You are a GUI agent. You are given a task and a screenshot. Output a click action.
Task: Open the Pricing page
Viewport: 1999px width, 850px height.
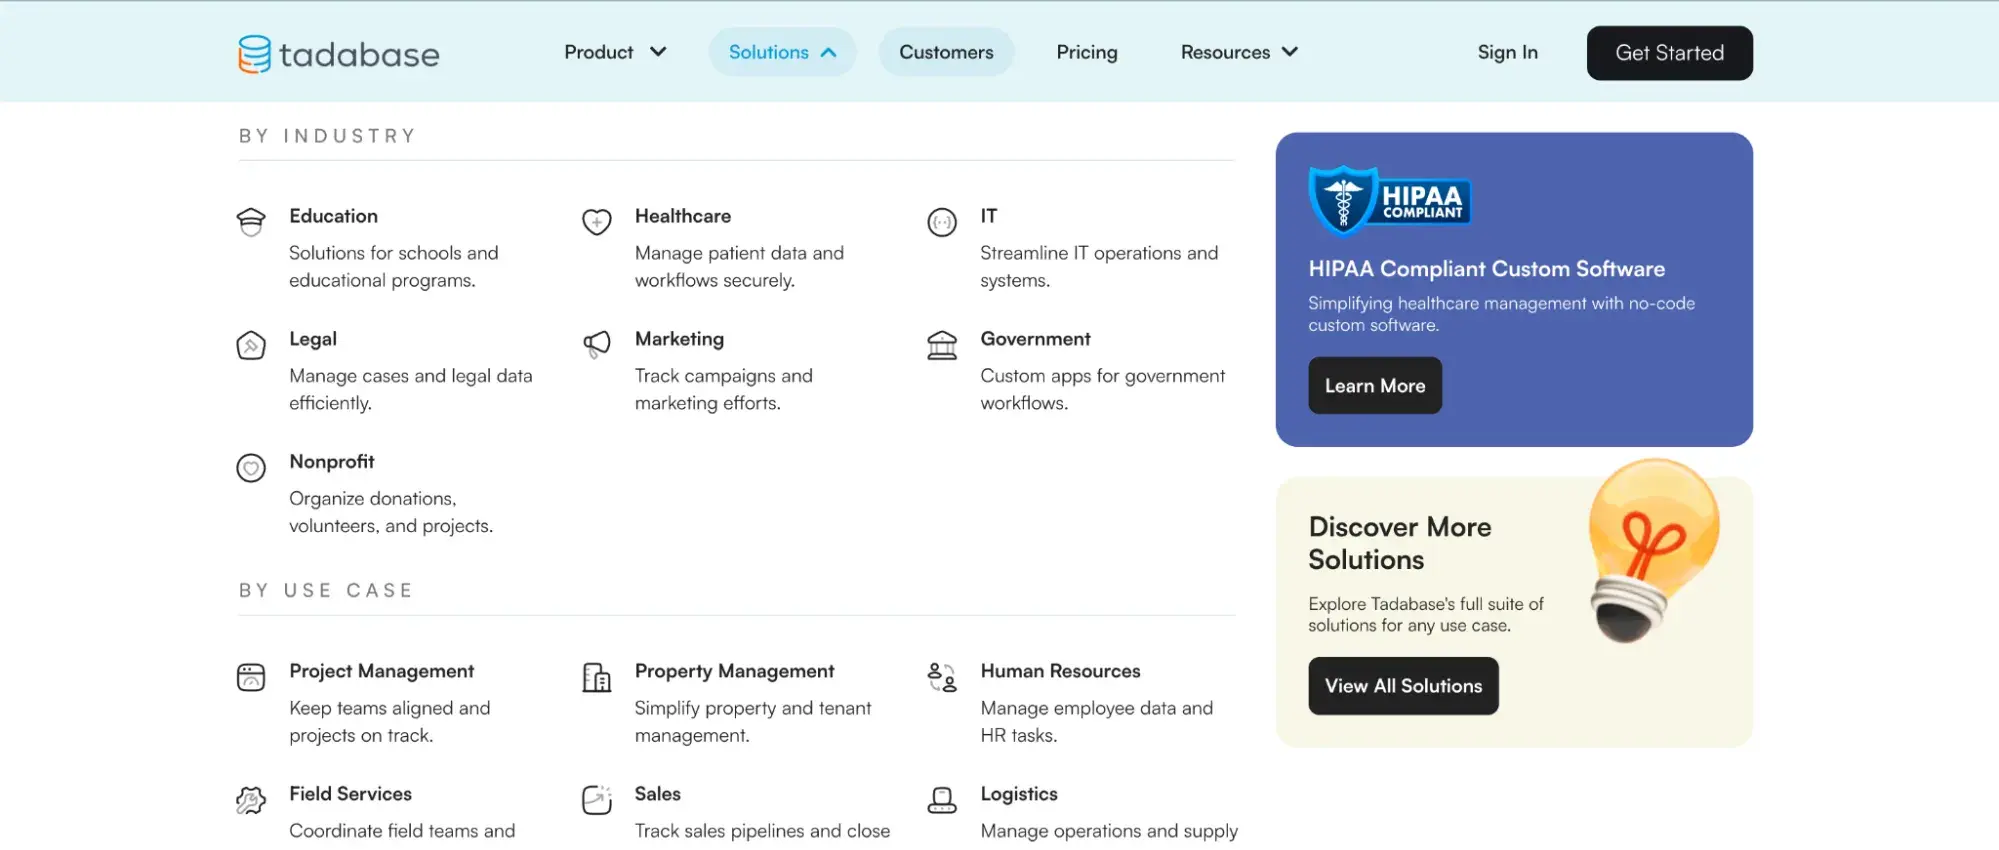(1087, 52)
